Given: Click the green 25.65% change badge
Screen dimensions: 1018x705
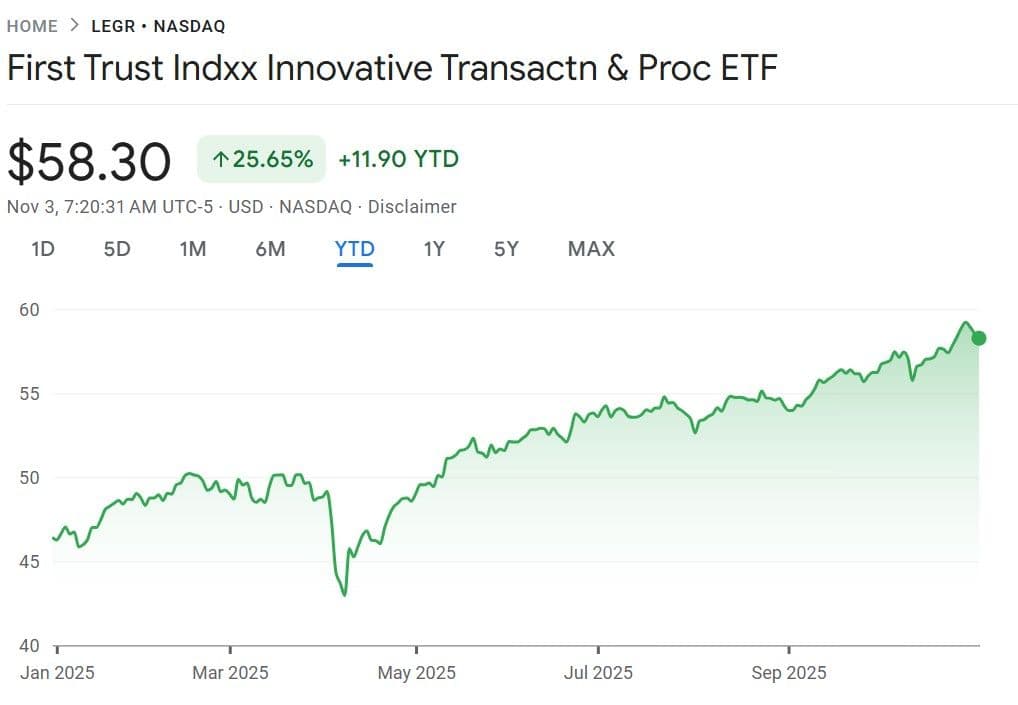Looking at the screenshot, I should tap(262, 159).
